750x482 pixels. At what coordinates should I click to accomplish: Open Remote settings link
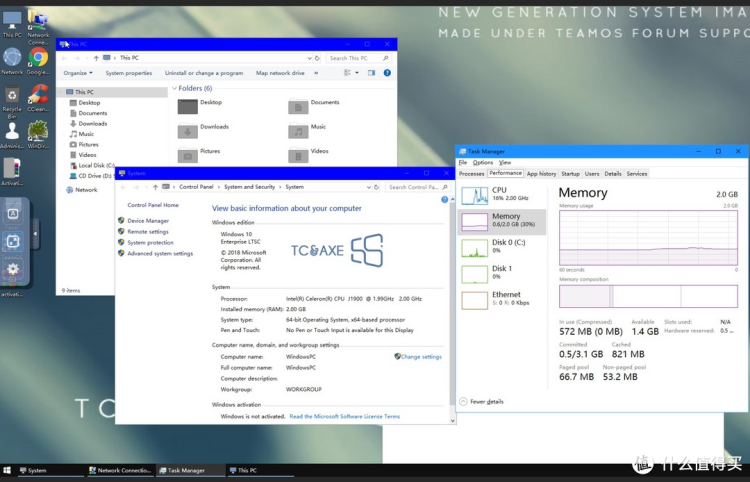(148, 232)
